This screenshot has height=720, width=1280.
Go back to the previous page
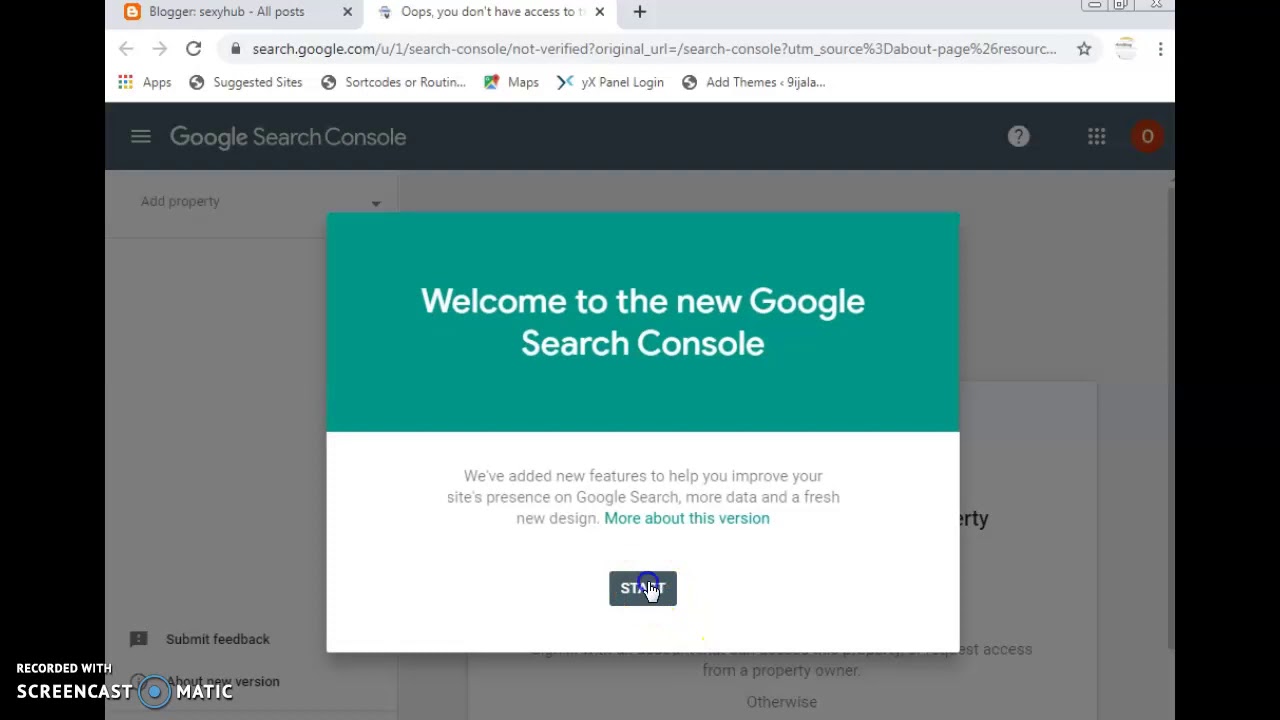pyautogui.click(x=126, y=49)
